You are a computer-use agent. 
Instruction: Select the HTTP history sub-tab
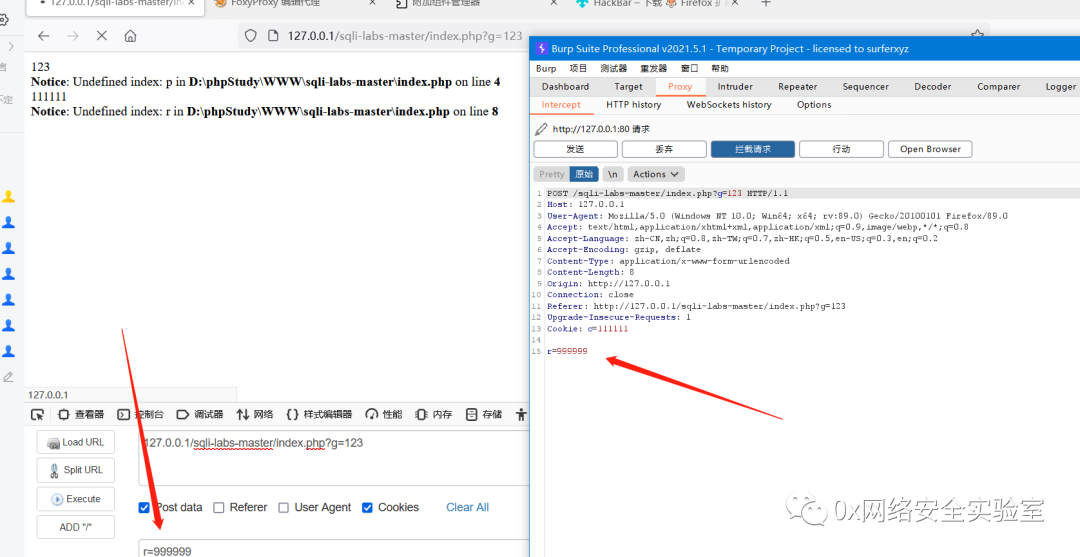point(634,105)
